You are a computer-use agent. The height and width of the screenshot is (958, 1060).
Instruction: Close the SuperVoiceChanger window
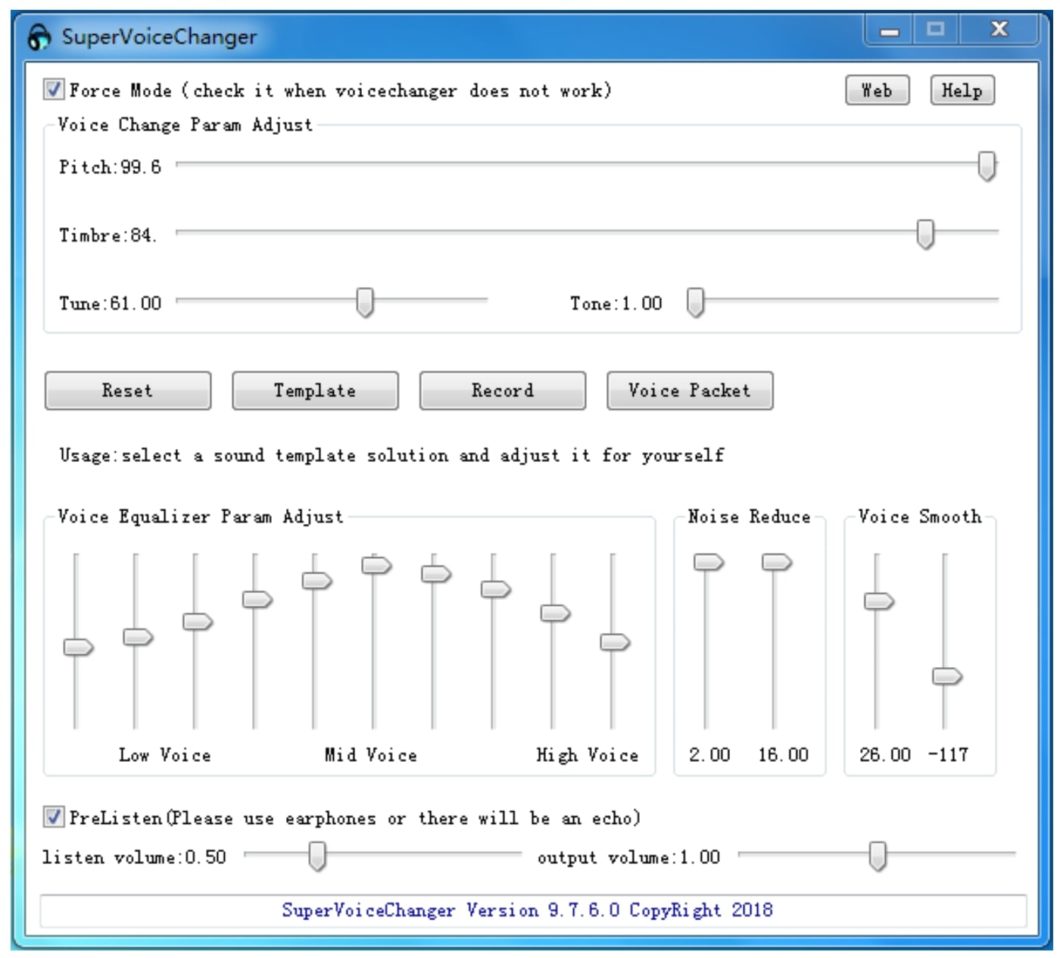click(1000, 29)
